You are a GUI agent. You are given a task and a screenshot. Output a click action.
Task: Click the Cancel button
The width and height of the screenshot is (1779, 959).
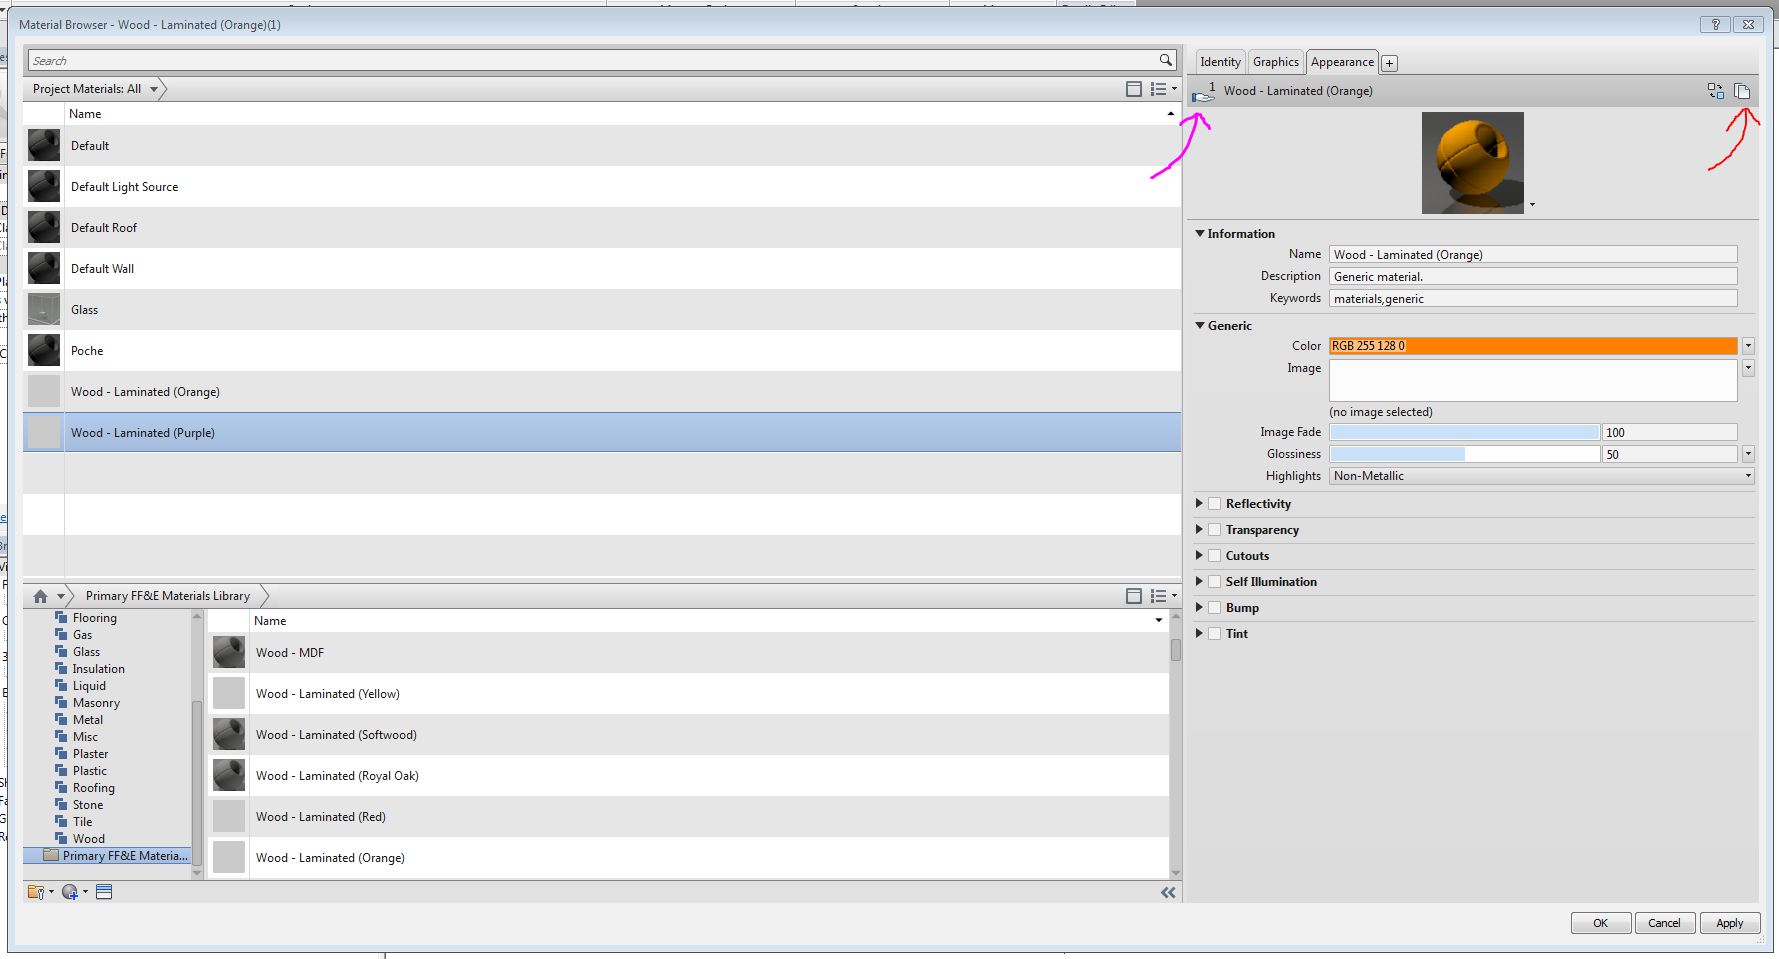1665,923
